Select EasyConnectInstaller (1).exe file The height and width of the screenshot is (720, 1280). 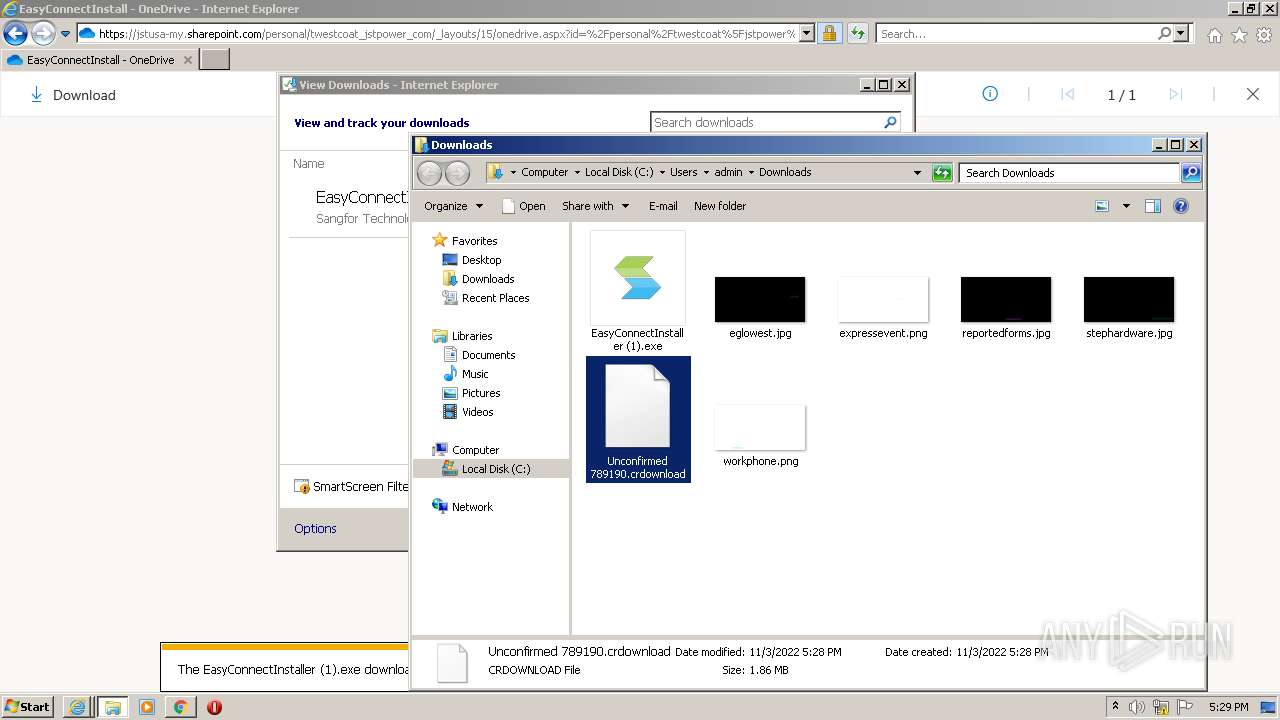[x=638, y=291]
